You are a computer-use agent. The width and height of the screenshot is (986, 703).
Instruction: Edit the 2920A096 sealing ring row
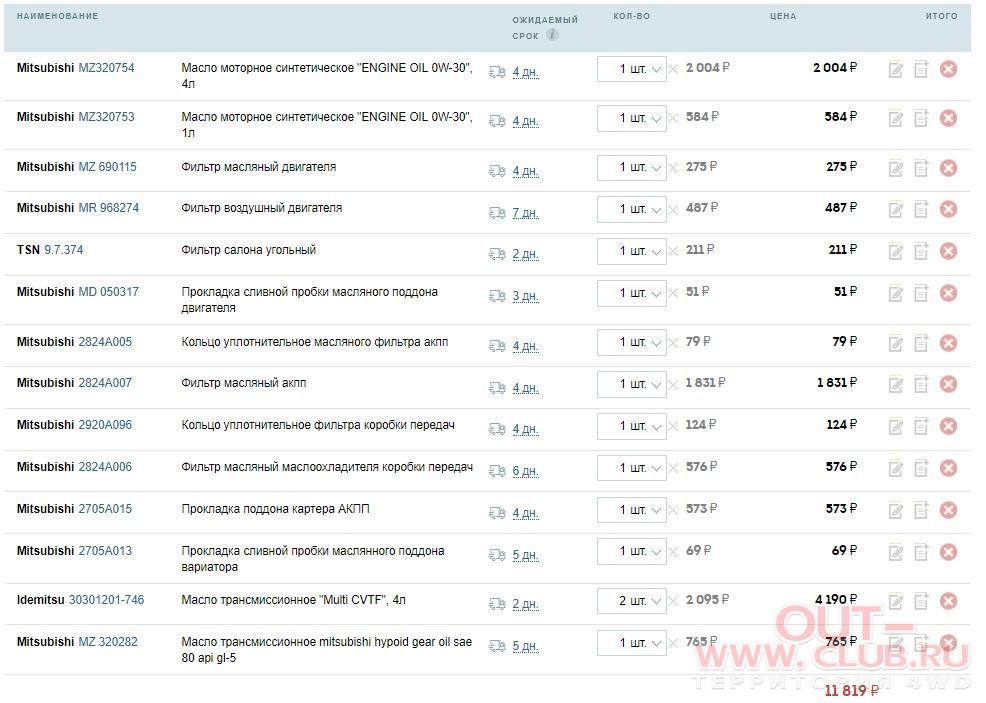click(x=895, y=426)
